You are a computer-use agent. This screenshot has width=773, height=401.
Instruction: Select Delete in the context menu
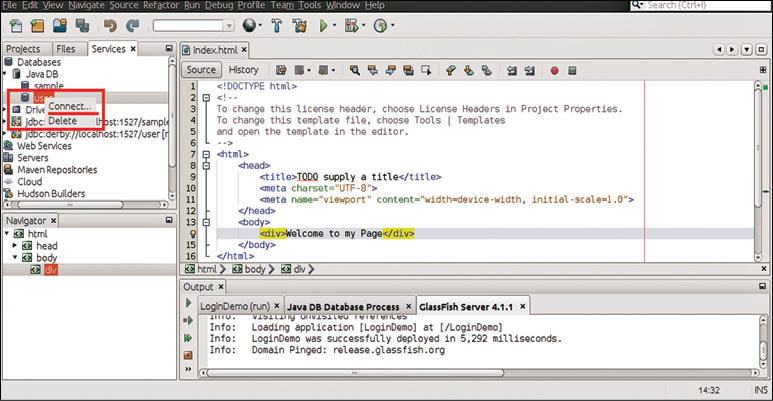click(62, 121)
